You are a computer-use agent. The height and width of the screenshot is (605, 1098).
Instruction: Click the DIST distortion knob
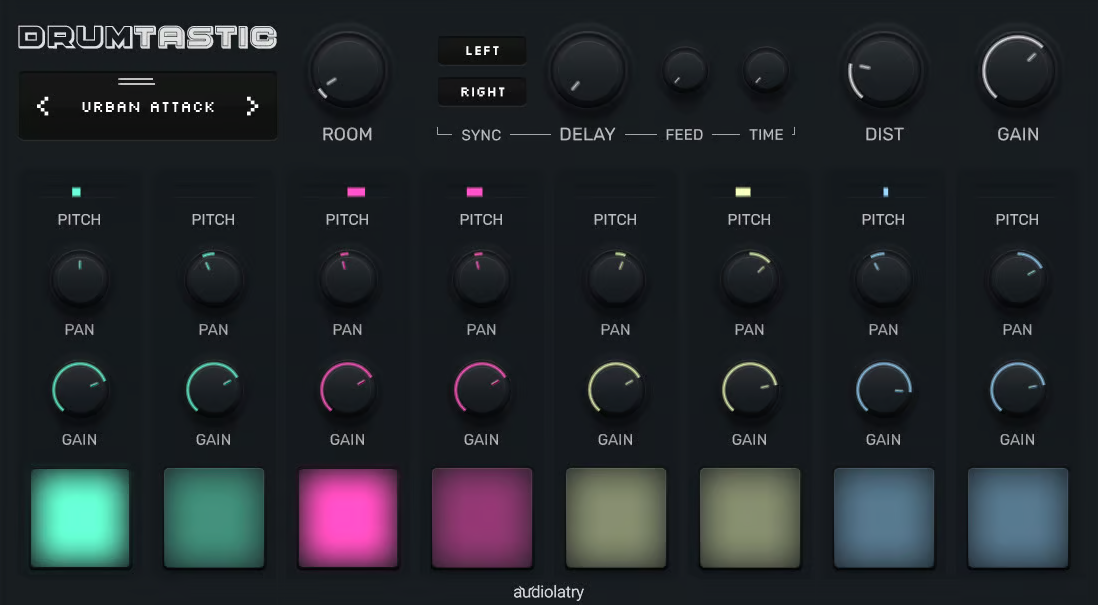[x=884, y=70]
